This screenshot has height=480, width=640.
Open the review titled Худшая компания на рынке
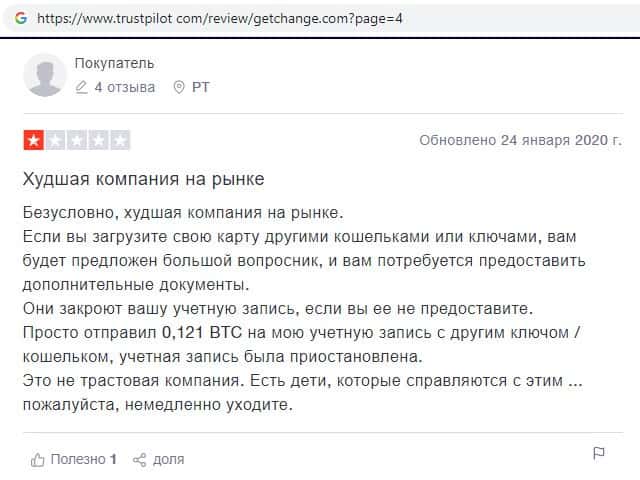point(143,179)
